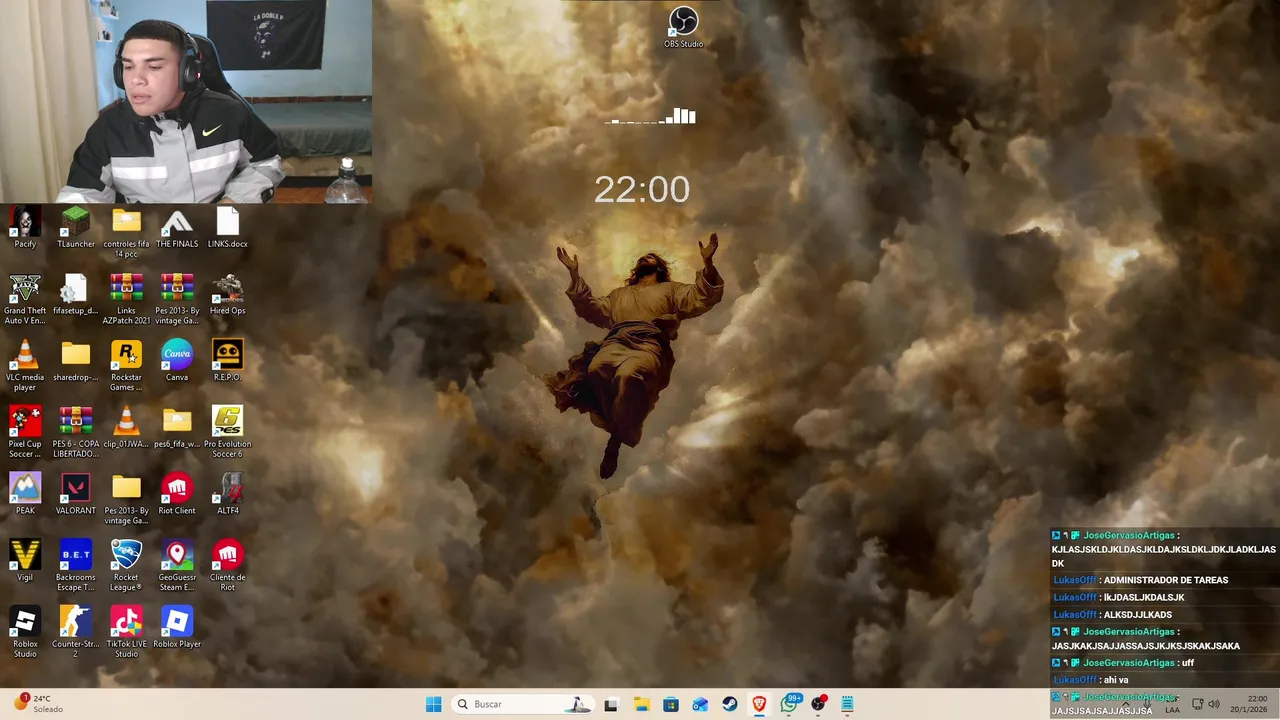Open the weather widget showing 24°C Soleado
Image resolution: width=1280 pixels, height=720 pixels.
(x=38, y=704)
